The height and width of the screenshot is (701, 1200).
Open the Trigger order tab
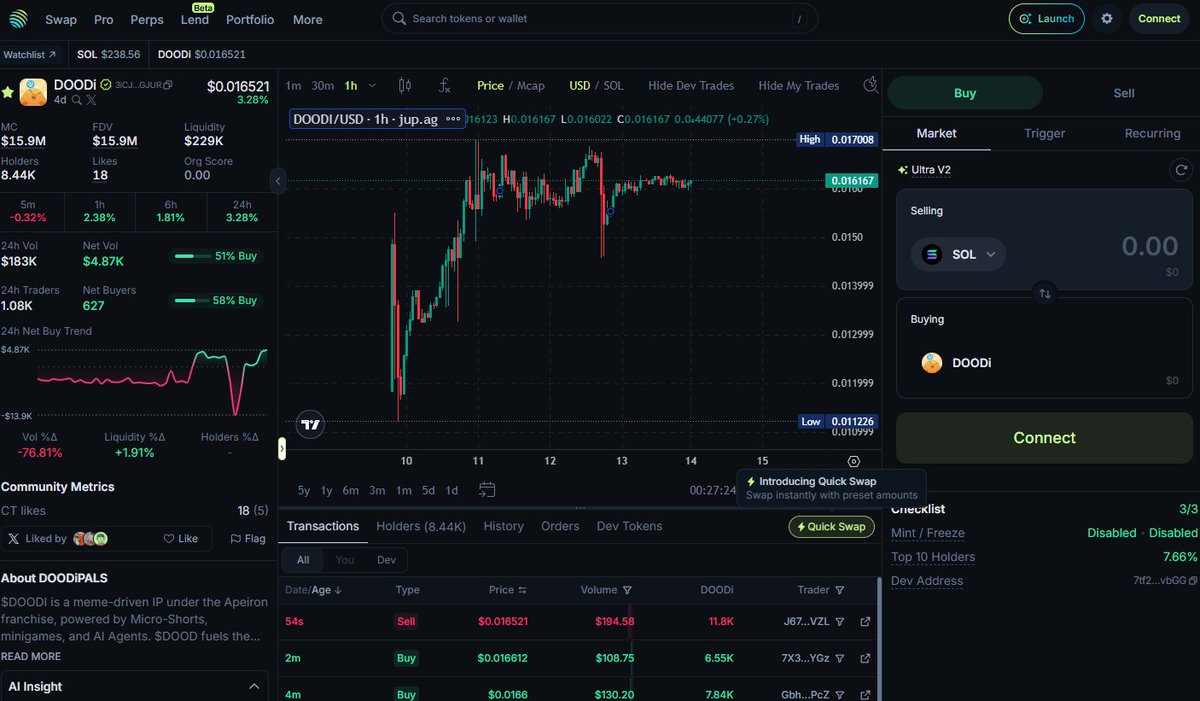(x=1044, y=133)
